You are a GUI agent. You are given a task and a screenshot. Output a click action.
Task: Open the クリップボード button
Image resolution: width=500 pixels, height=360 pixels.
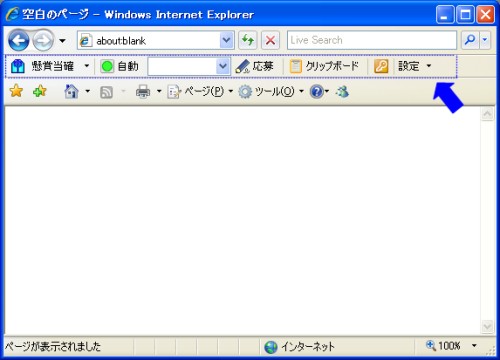click(x=324, y=66)
